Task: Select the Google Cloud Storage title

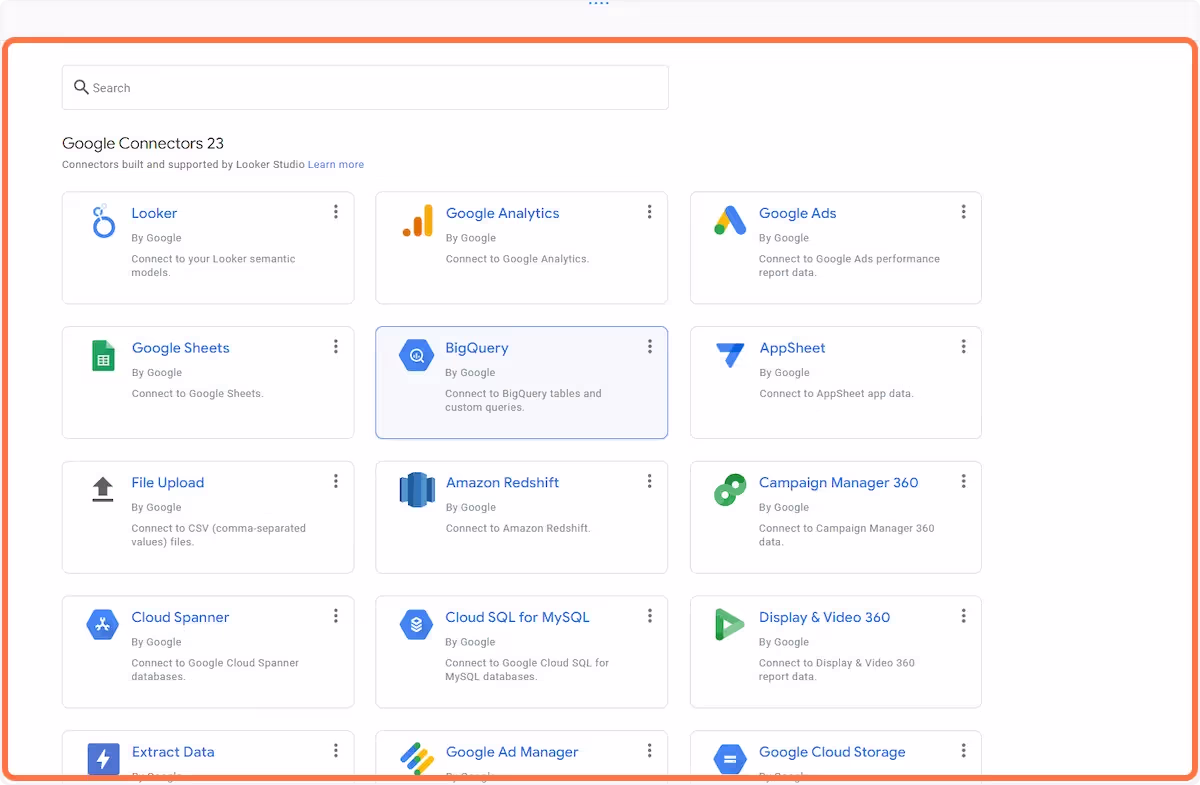Action: tap(832, 752)
